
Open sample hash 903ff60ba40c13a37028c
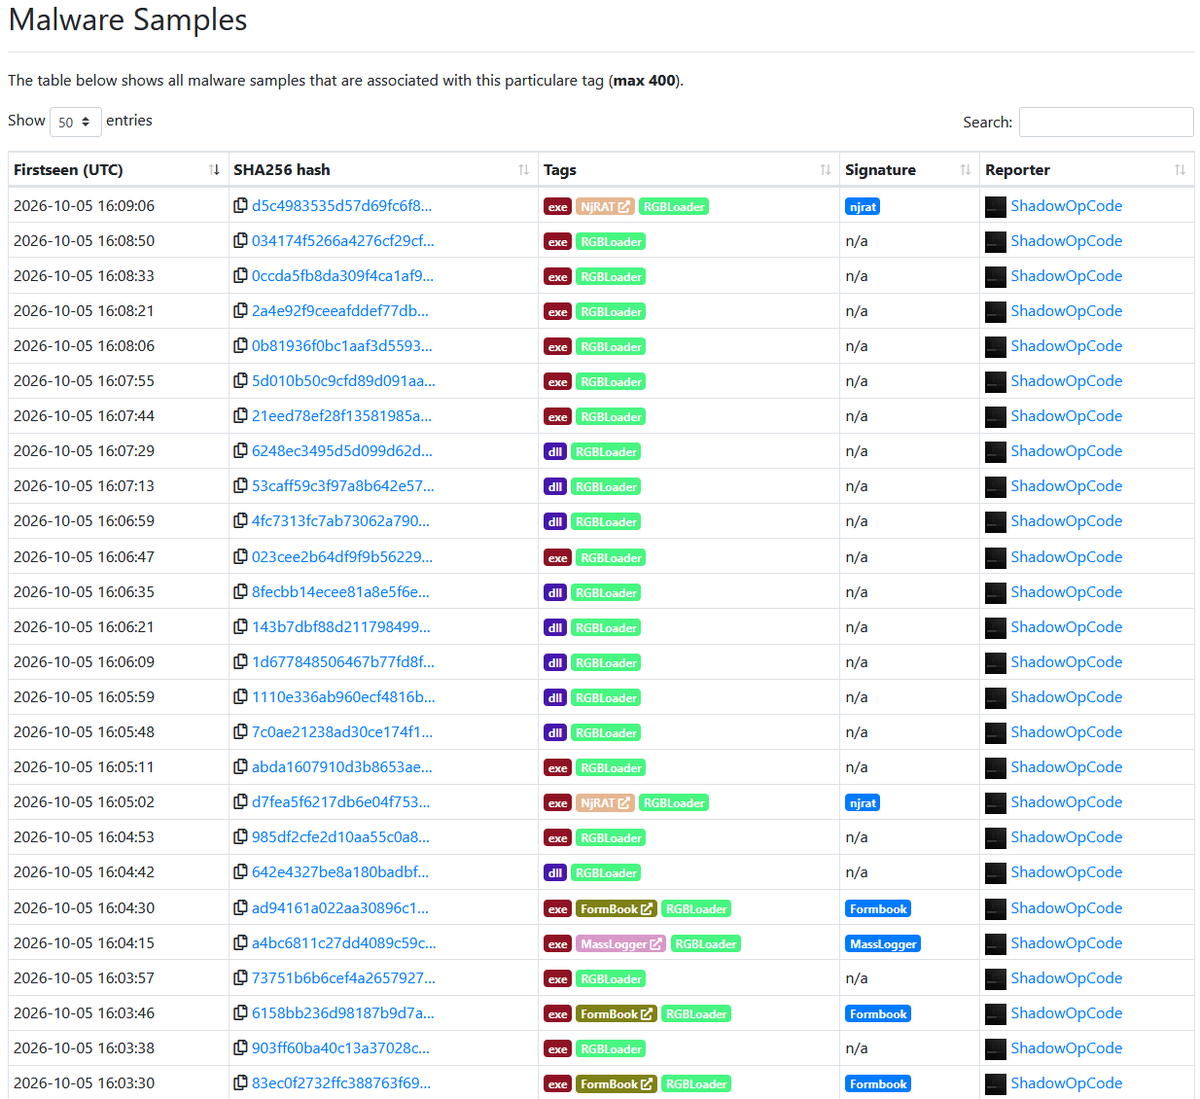[341, 1048]
